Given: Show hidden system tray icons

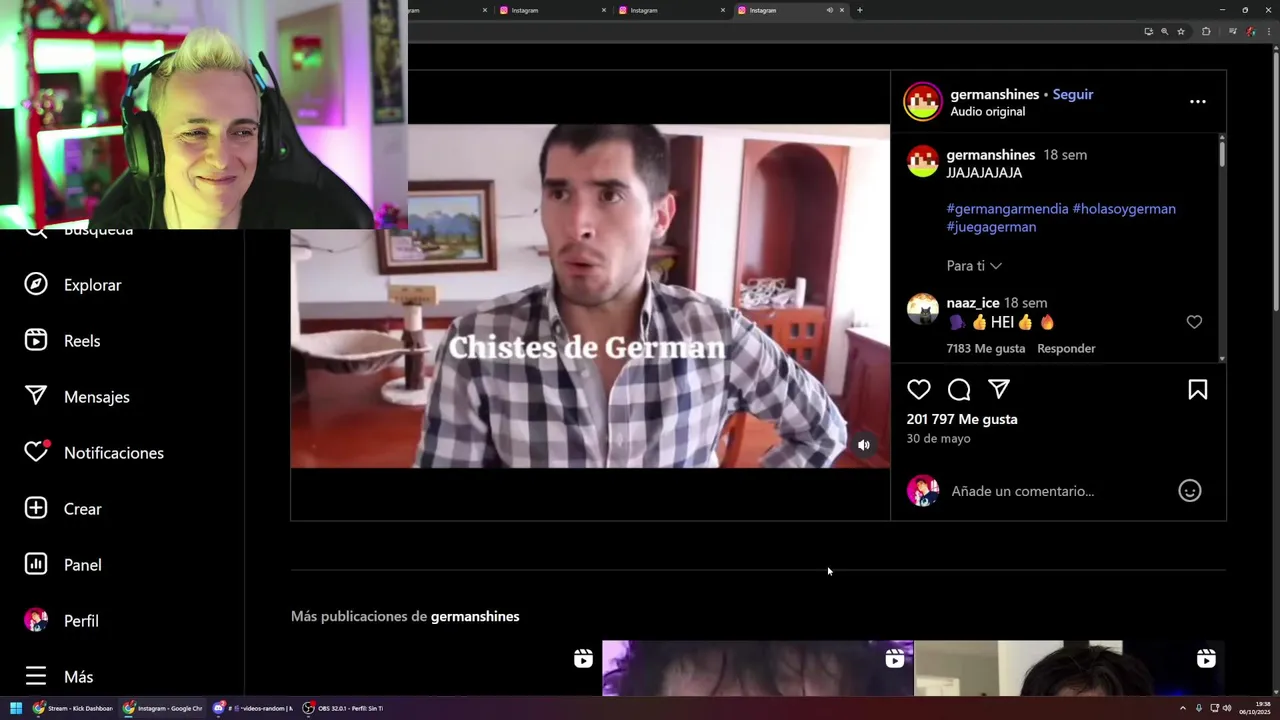Looking at the screenshot, I should coord(1183,708).
